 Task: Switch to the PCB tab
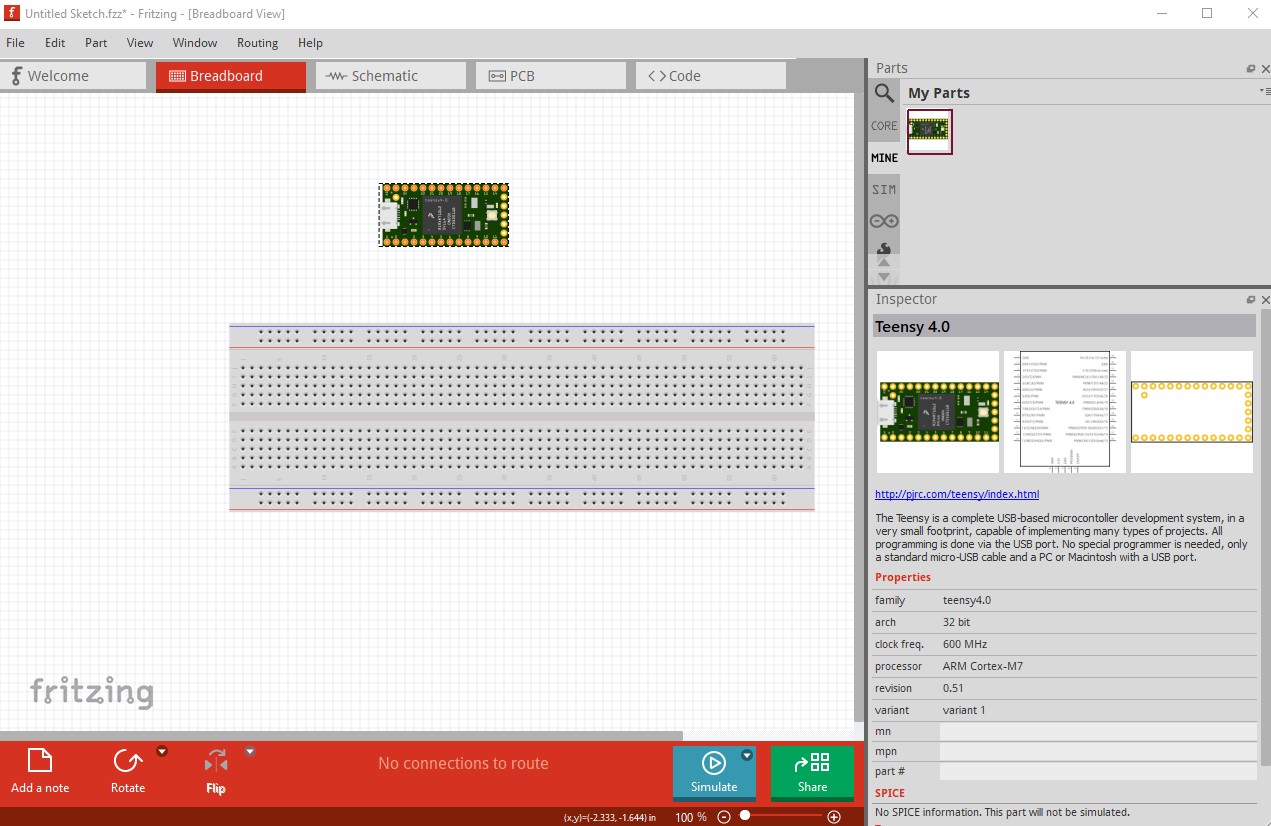point(551,76)
